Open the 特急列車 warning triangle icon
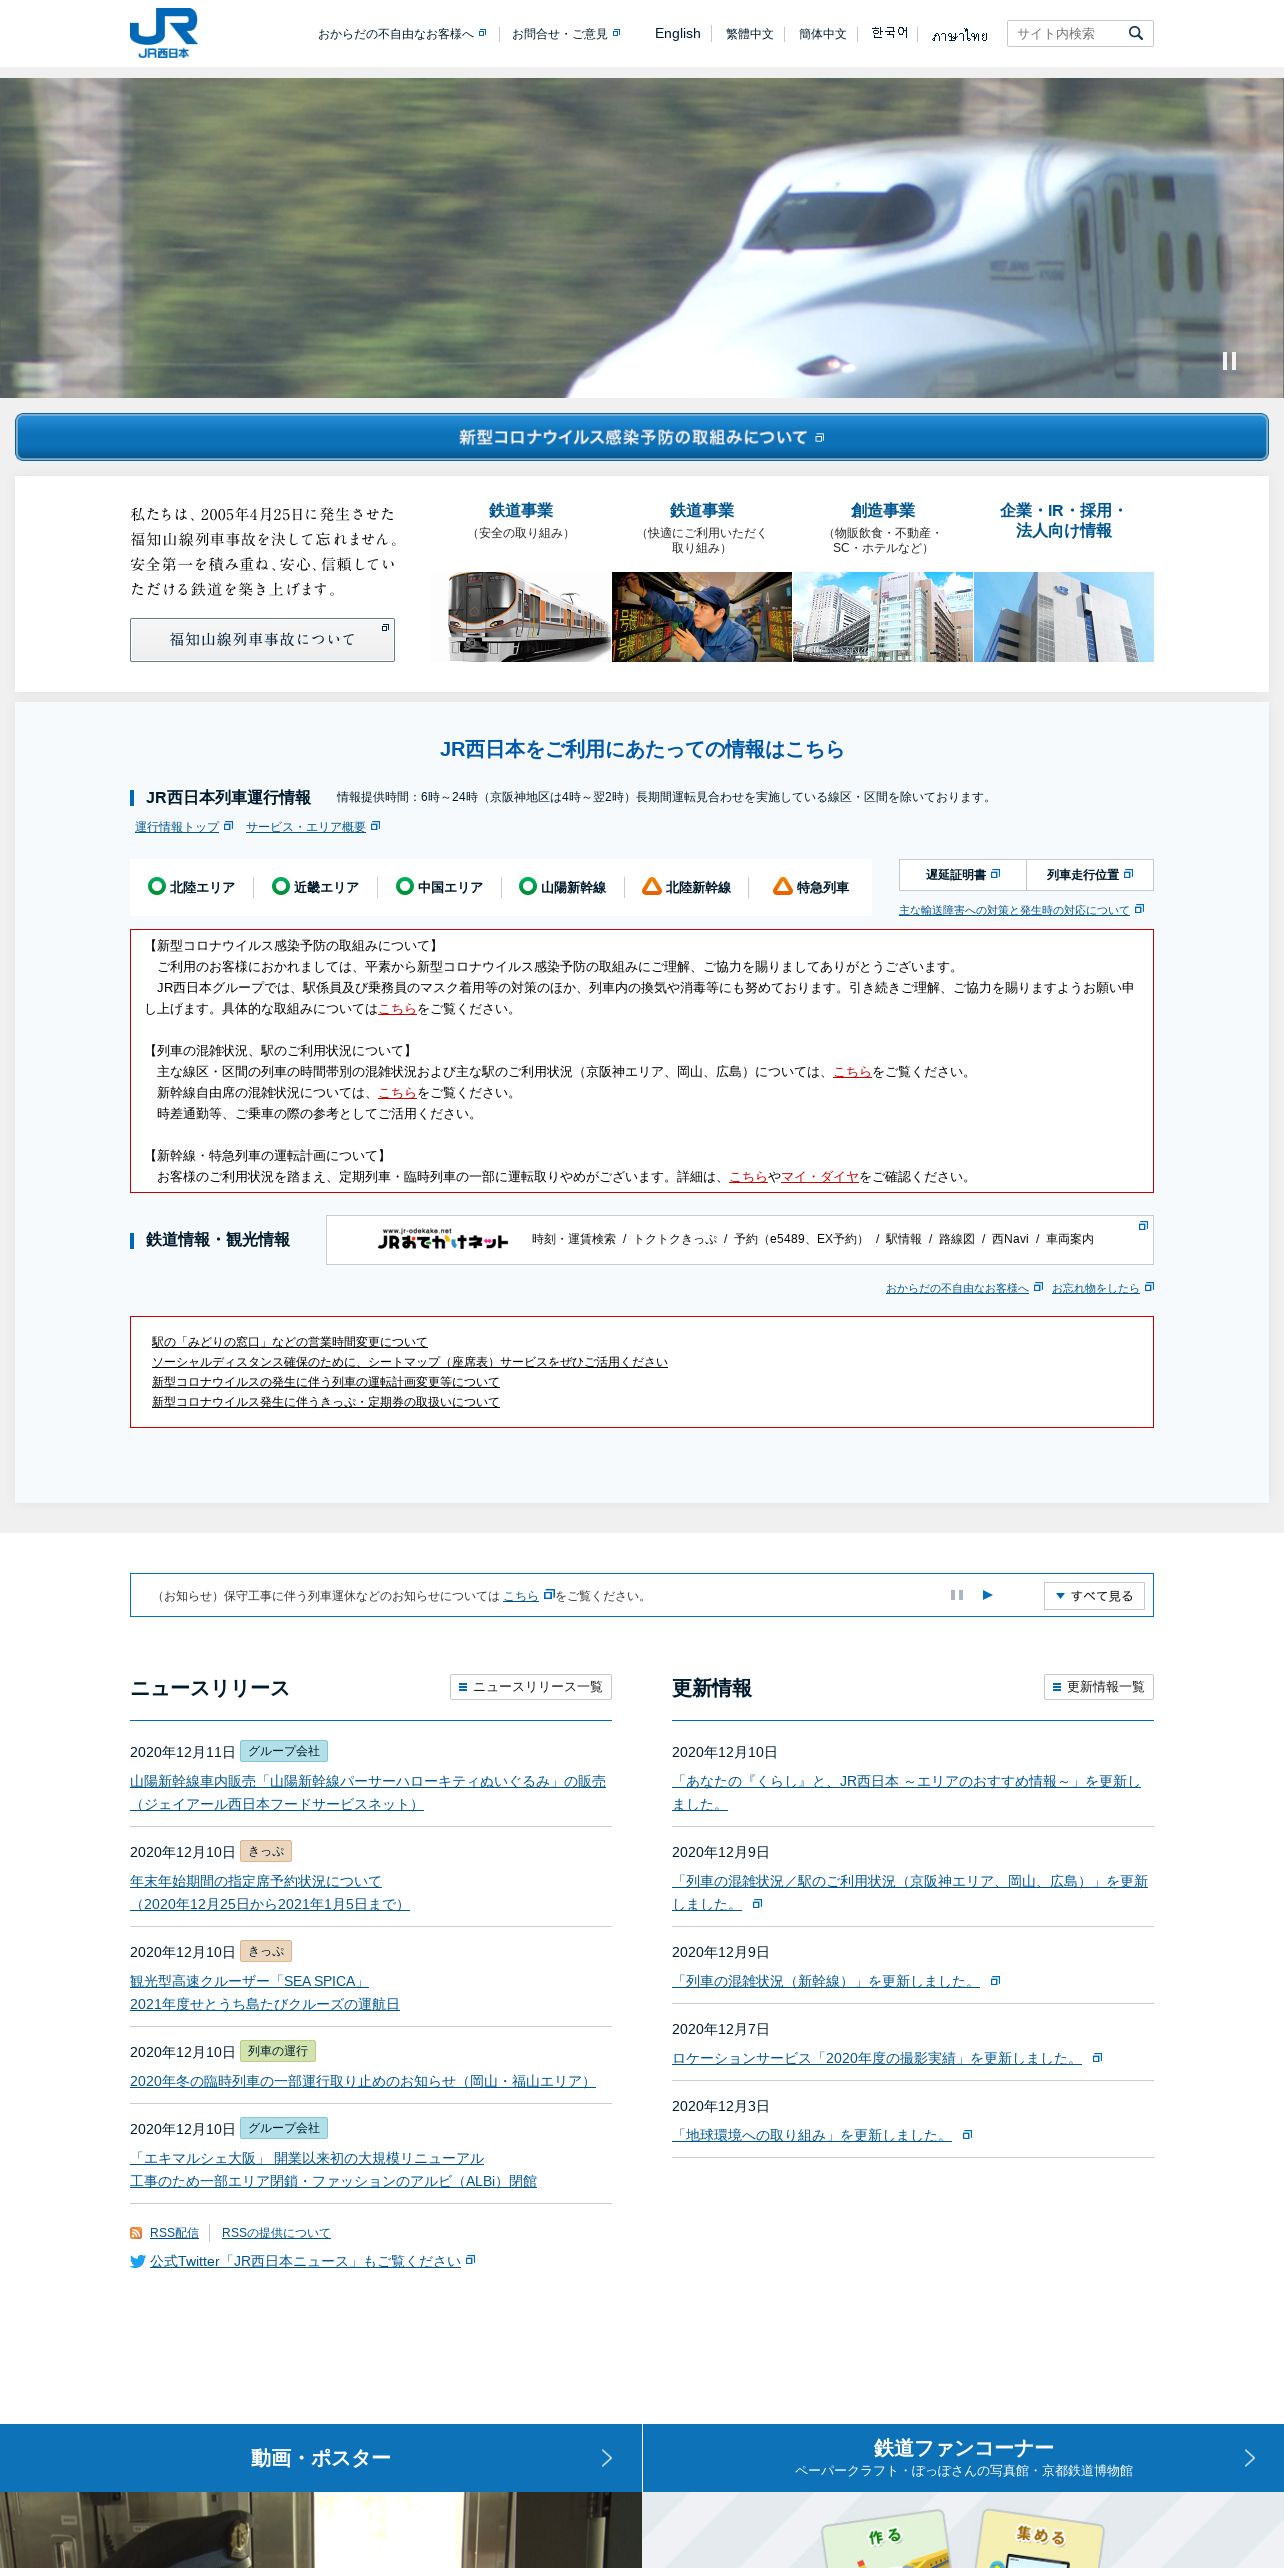Screen dimensions: 1284x2568 (x=783, y=886)
